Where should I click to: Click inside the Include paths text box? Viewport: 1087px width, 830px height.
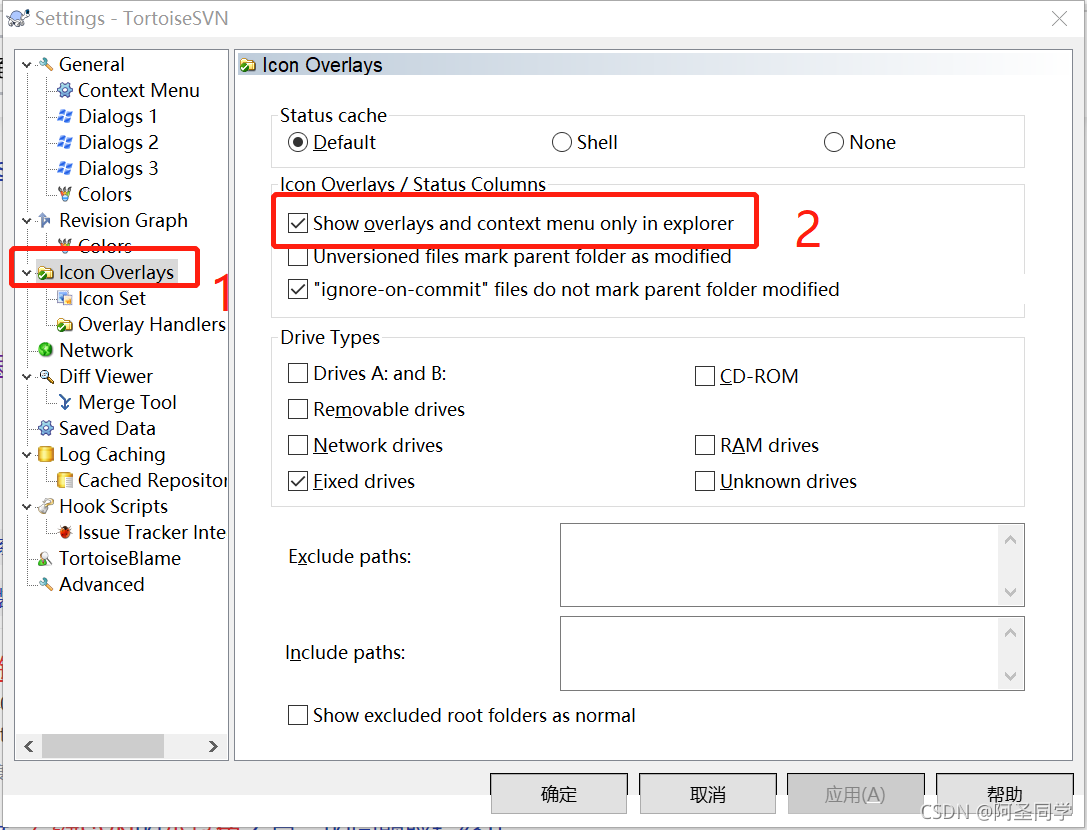coord(779,653)
